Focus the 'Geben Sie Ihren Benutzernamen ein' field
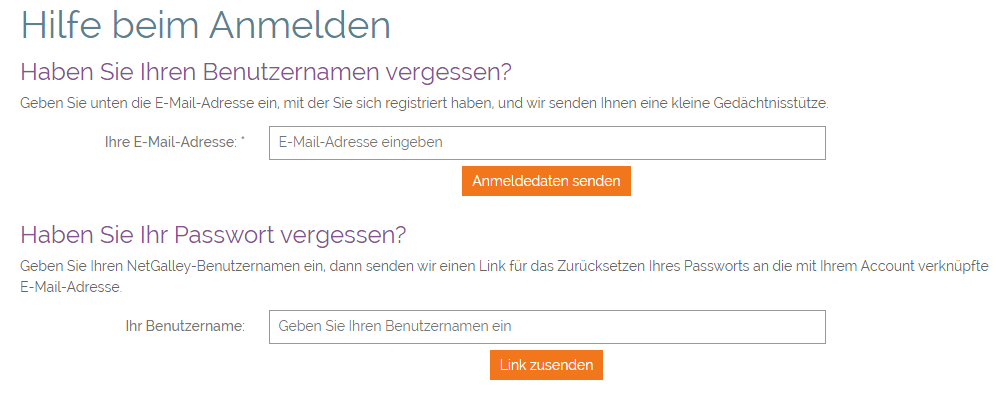 pyautogui.click(x=547, y=327)
